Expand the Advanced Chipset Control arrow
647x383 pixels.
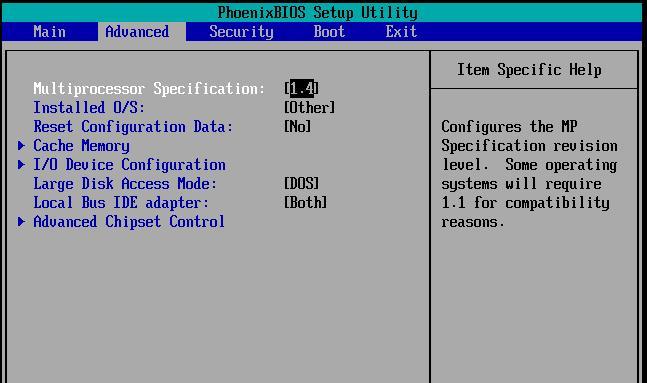click(x=21, y=222)
